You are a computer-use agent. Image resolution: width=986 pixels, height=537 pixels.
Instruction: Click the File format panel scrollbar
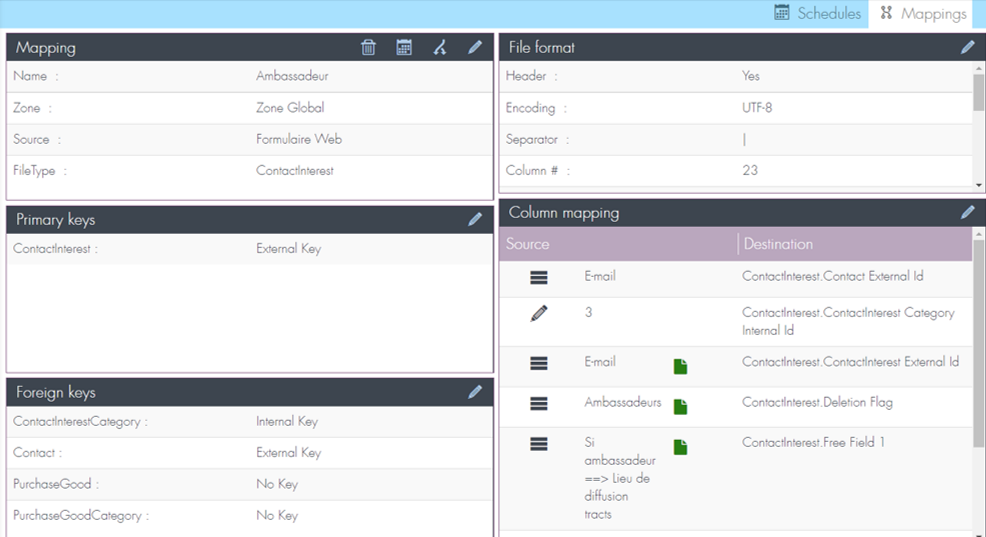pyautogui.click(x=978, y=93)
